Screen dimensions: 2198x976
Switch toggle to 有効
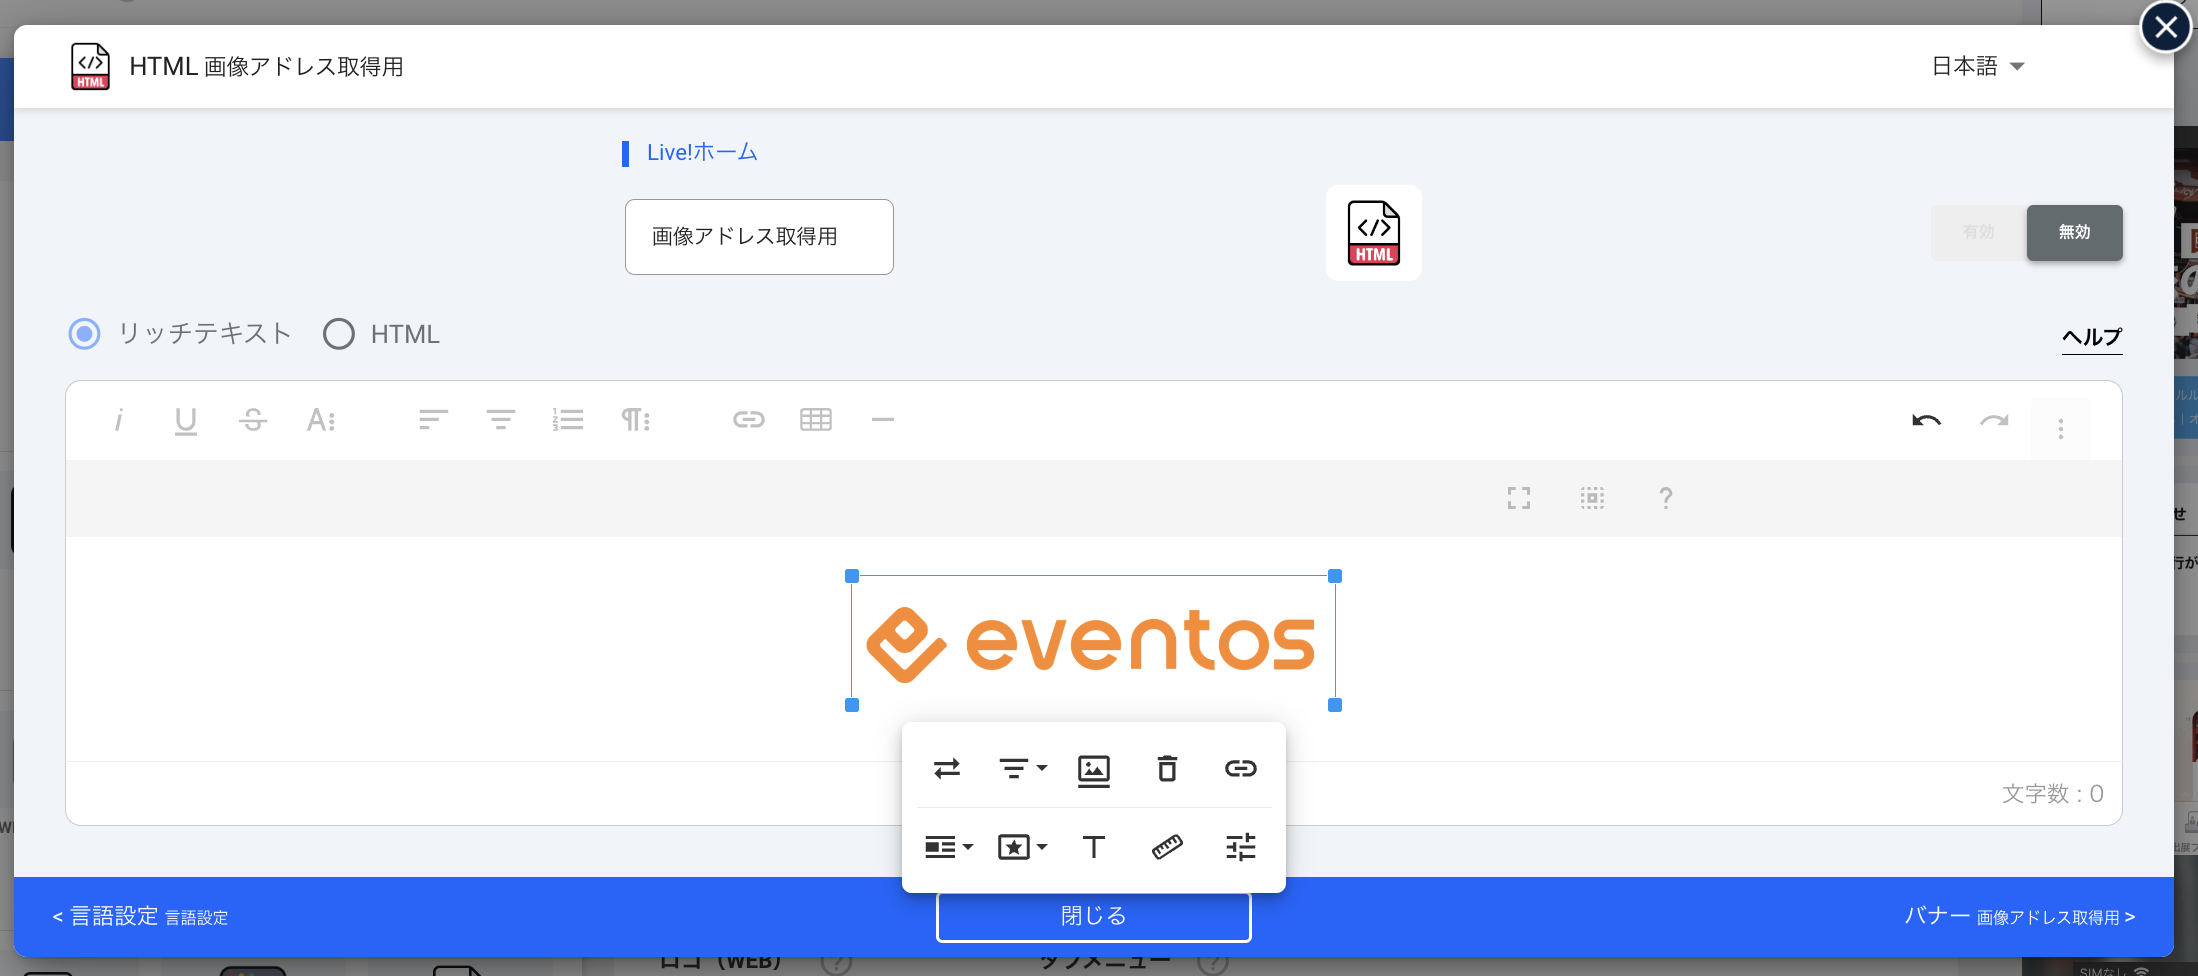point(1978,232)
